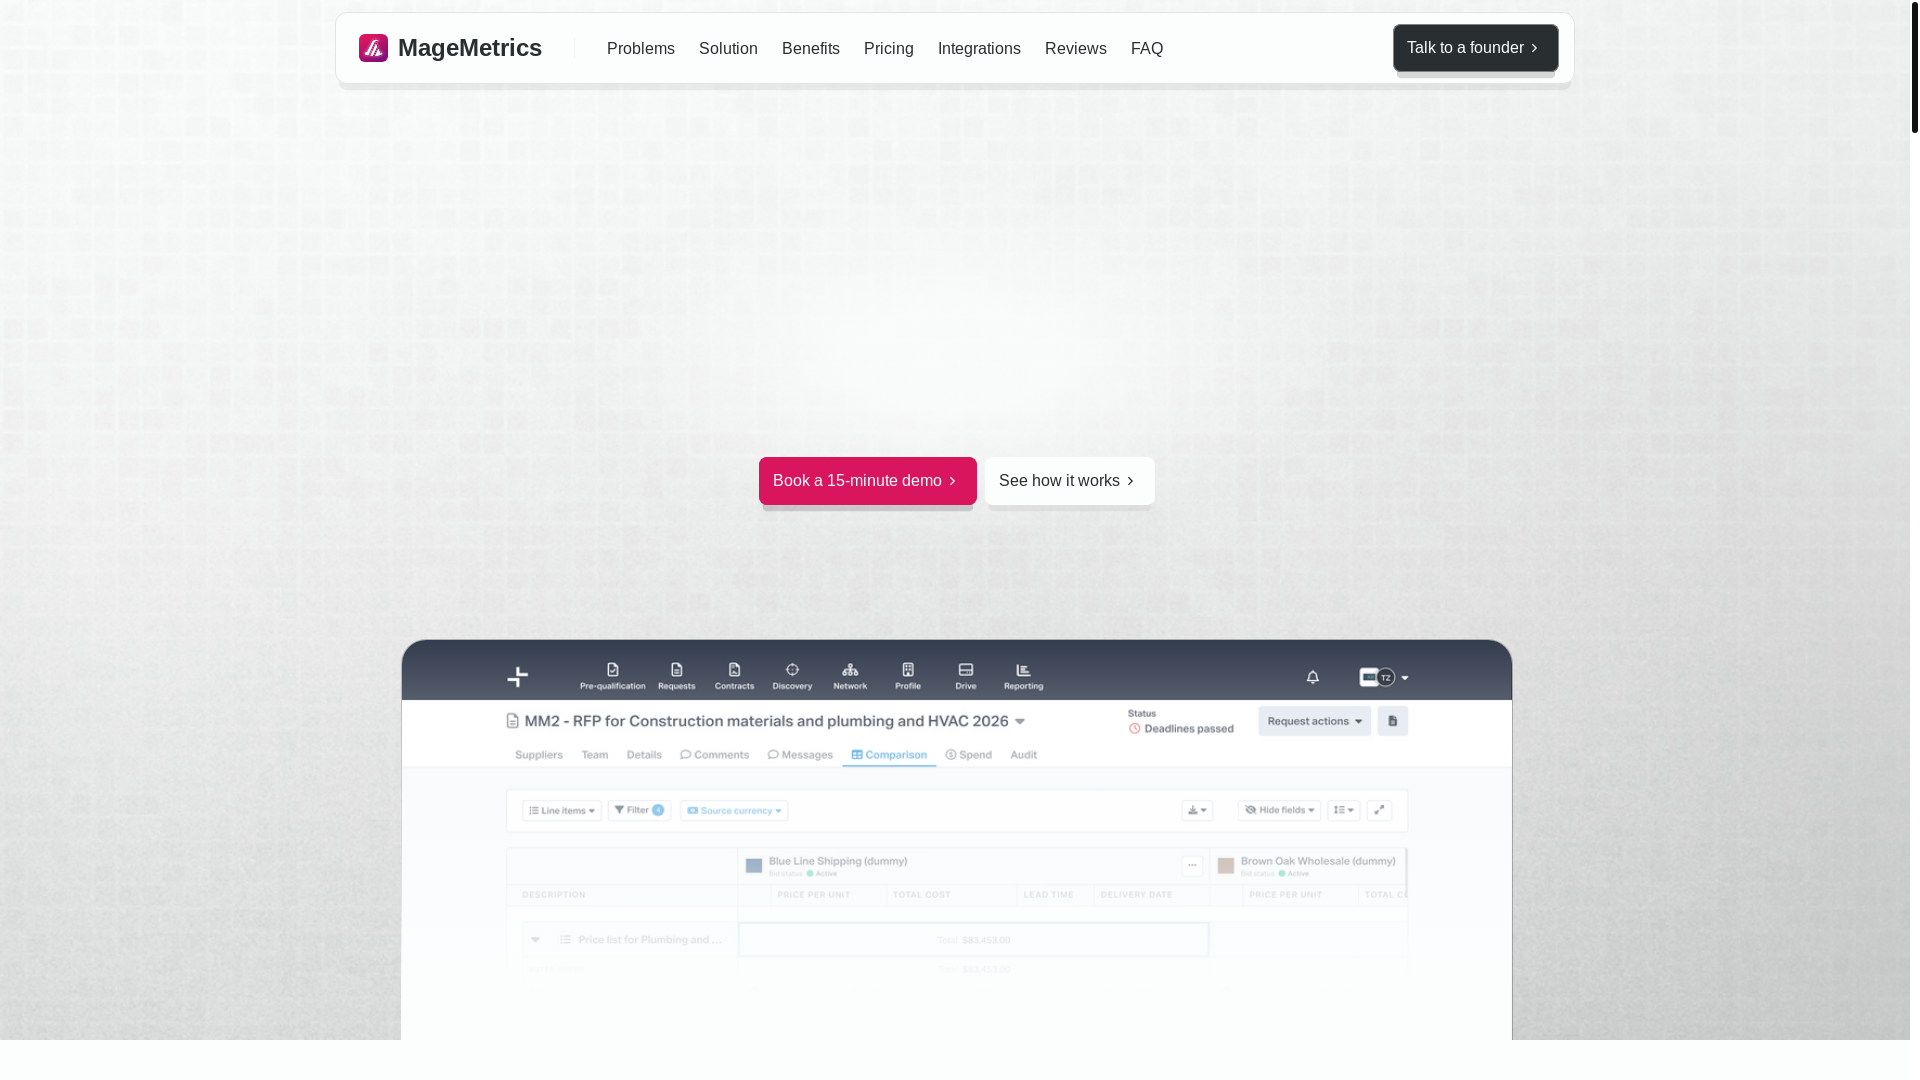Click the DESCRIPTION column header
1920x1080 pixels.
click(x=554, y=895)
